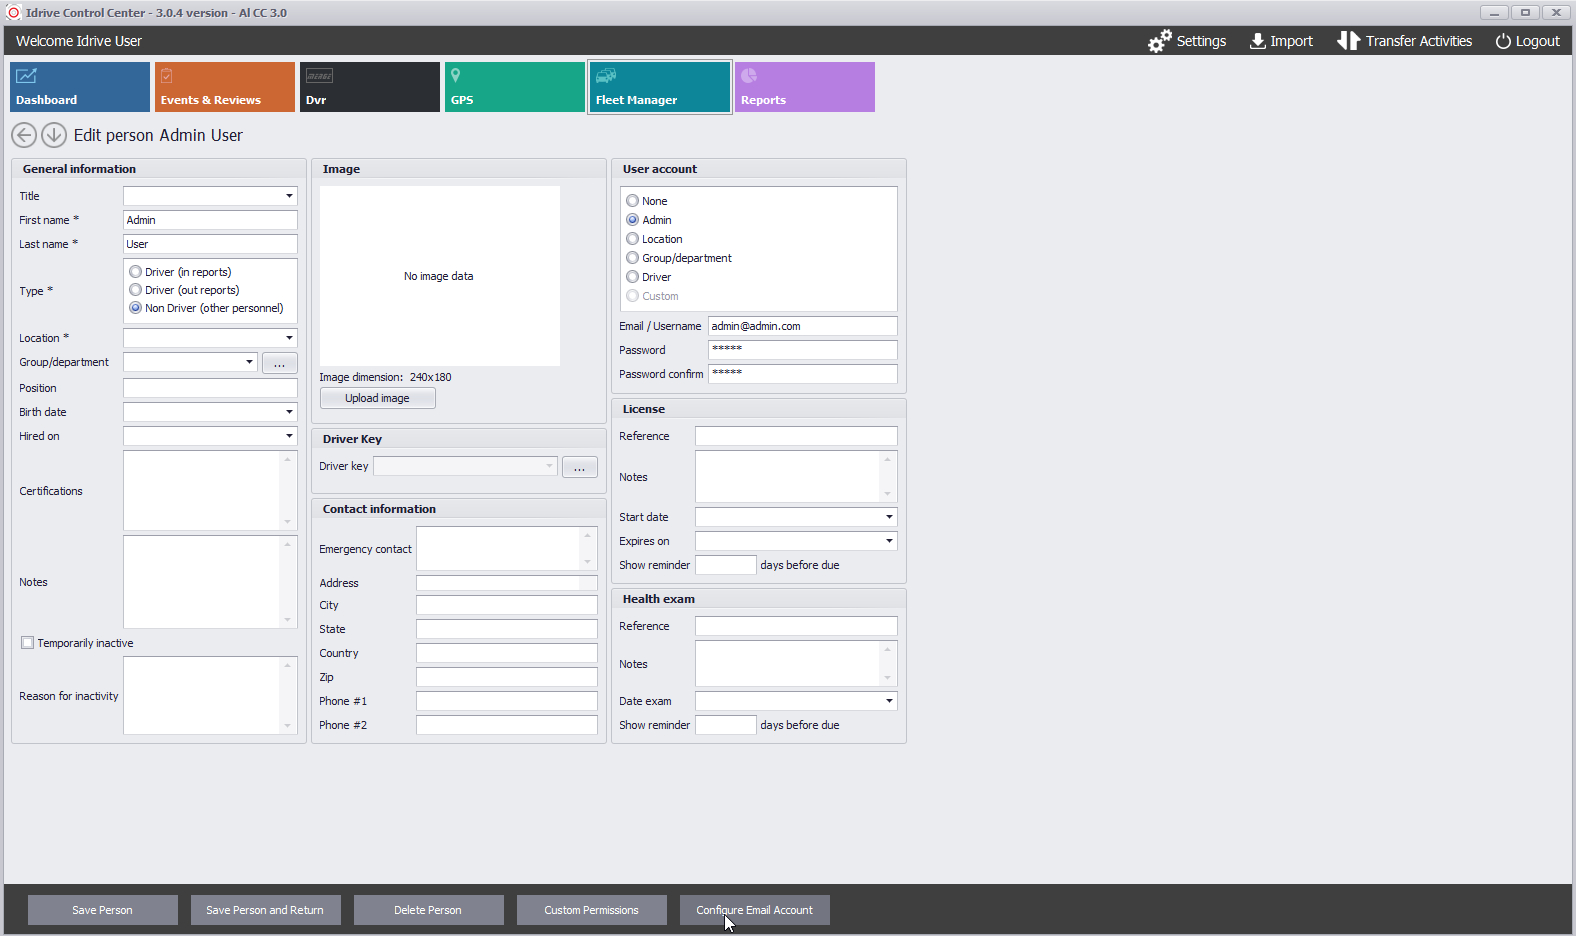Image resolution: width=1576 pixels, height=936 pixels.
Task: Go to the Reports tab
Action: click(804, 87)
